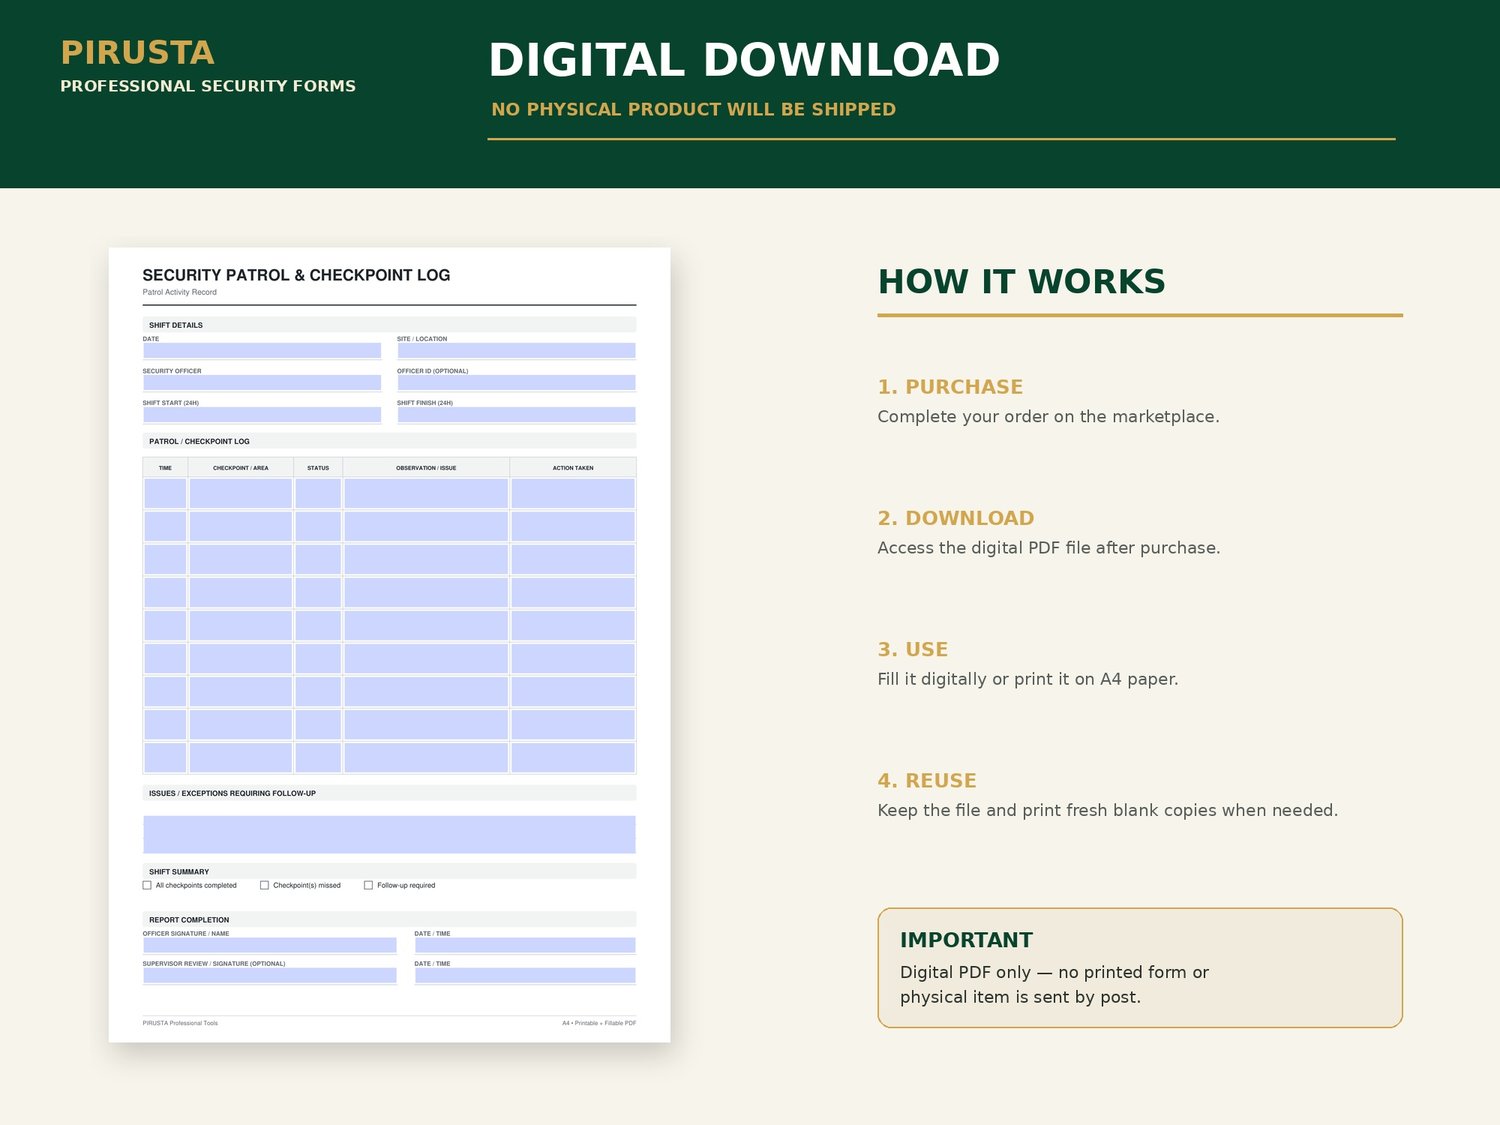Click the Security Officer input field
The image size is (1500, 1125).
tap(262, 383)
